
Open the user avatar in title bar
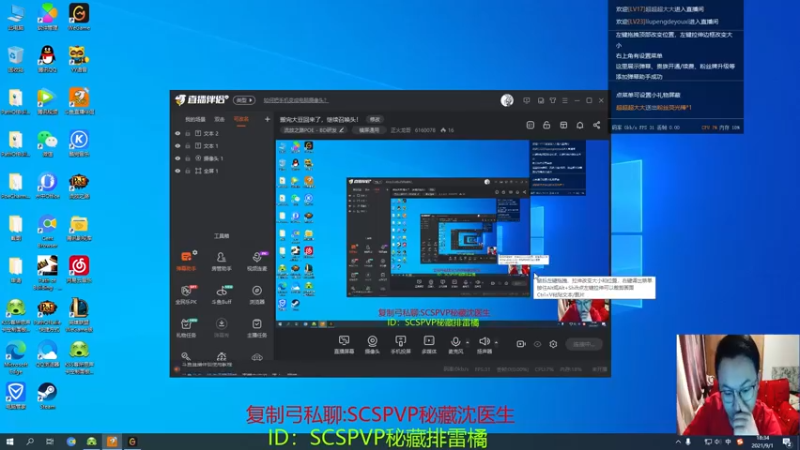[x=507, y=100]
